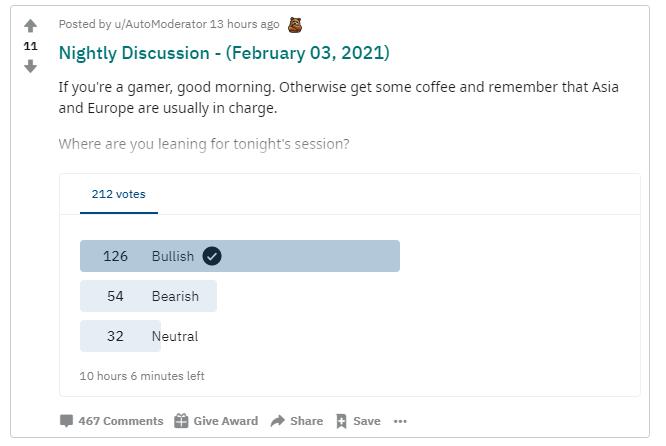The image size is (666, 446).
Task: Click the post score number 11
Action: (30, 46)
